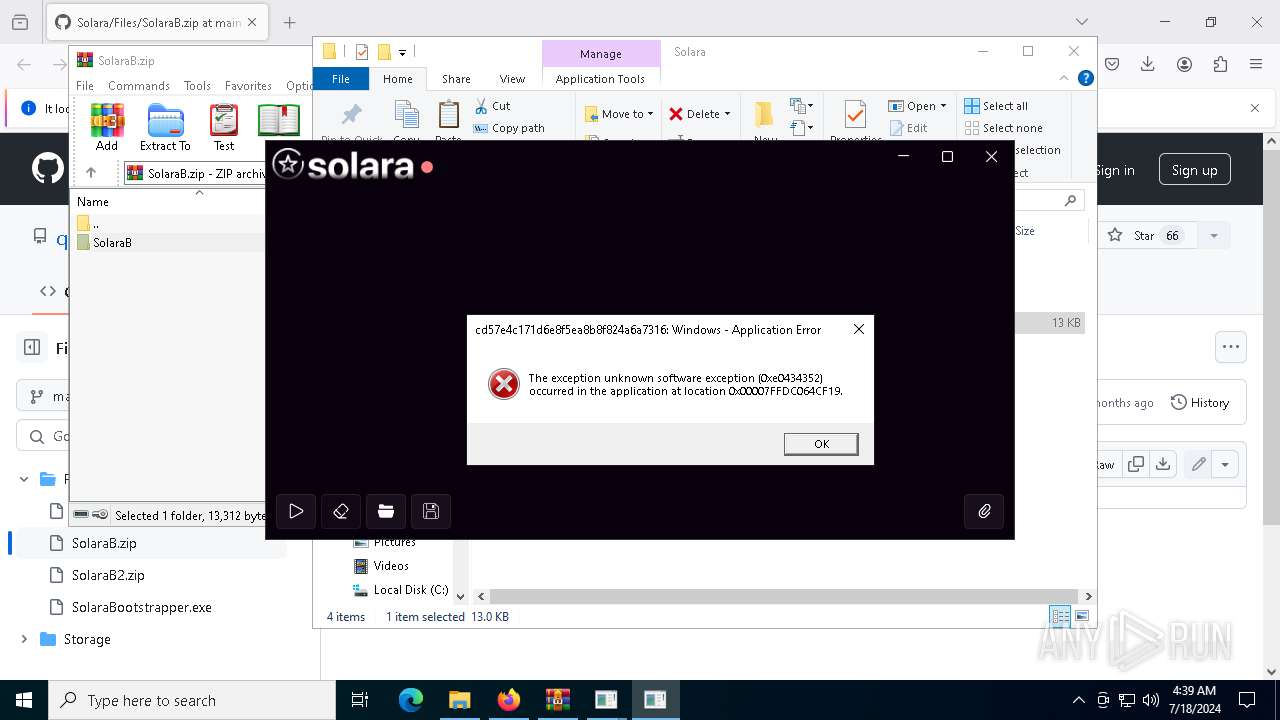1280x720 pixels.
Task: Open Firefox hamburger application menu
Action: click(x=1256, y=64)
